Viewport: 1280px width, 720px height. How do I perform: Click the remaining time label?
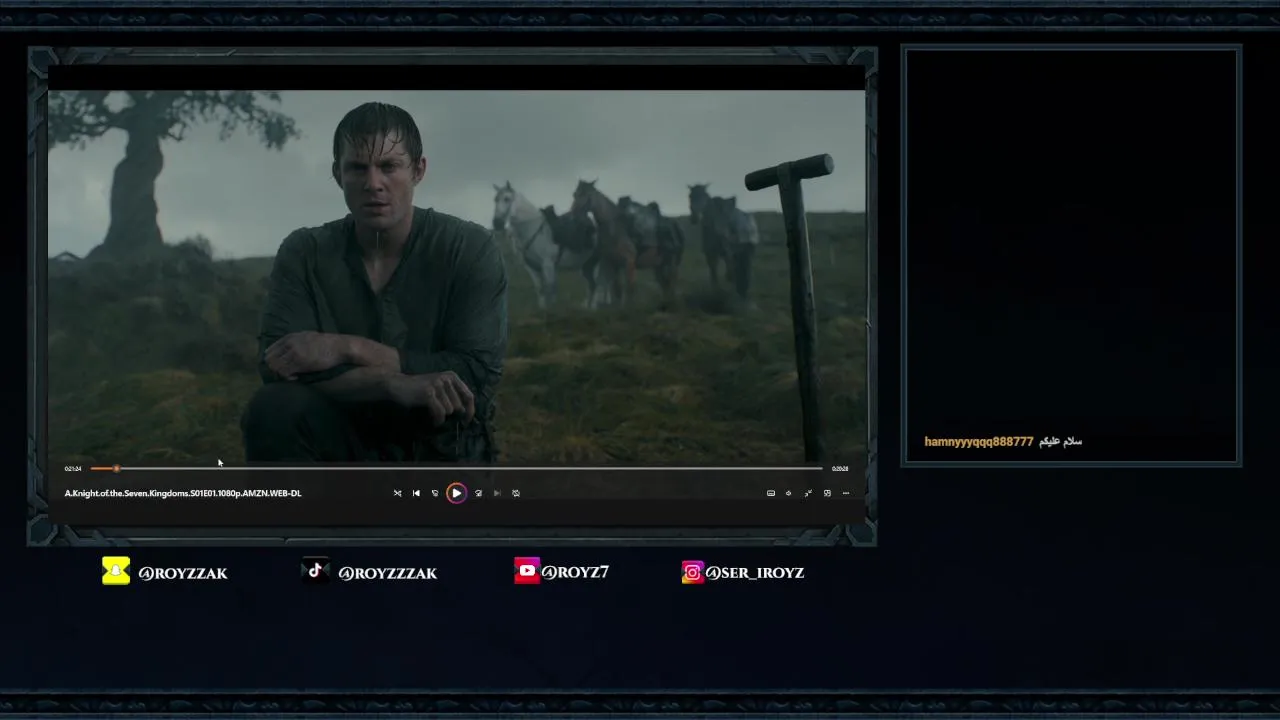[x=840, y=469]
